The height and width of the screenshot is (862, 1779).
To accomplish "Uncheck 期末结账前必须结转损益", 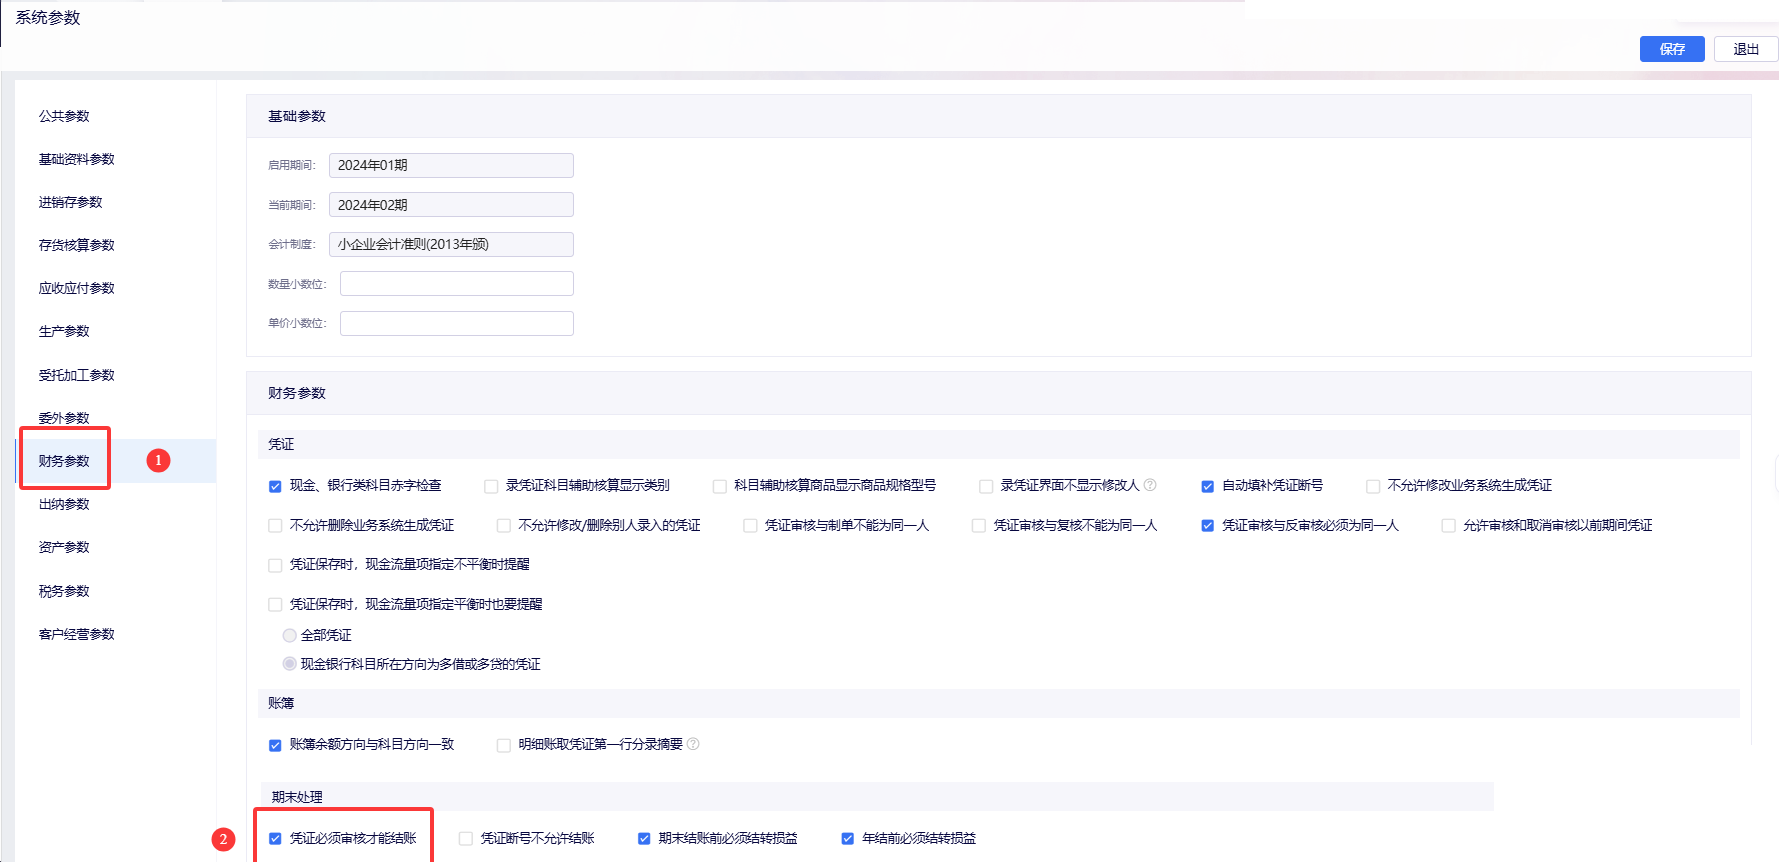I will (644, 839).
